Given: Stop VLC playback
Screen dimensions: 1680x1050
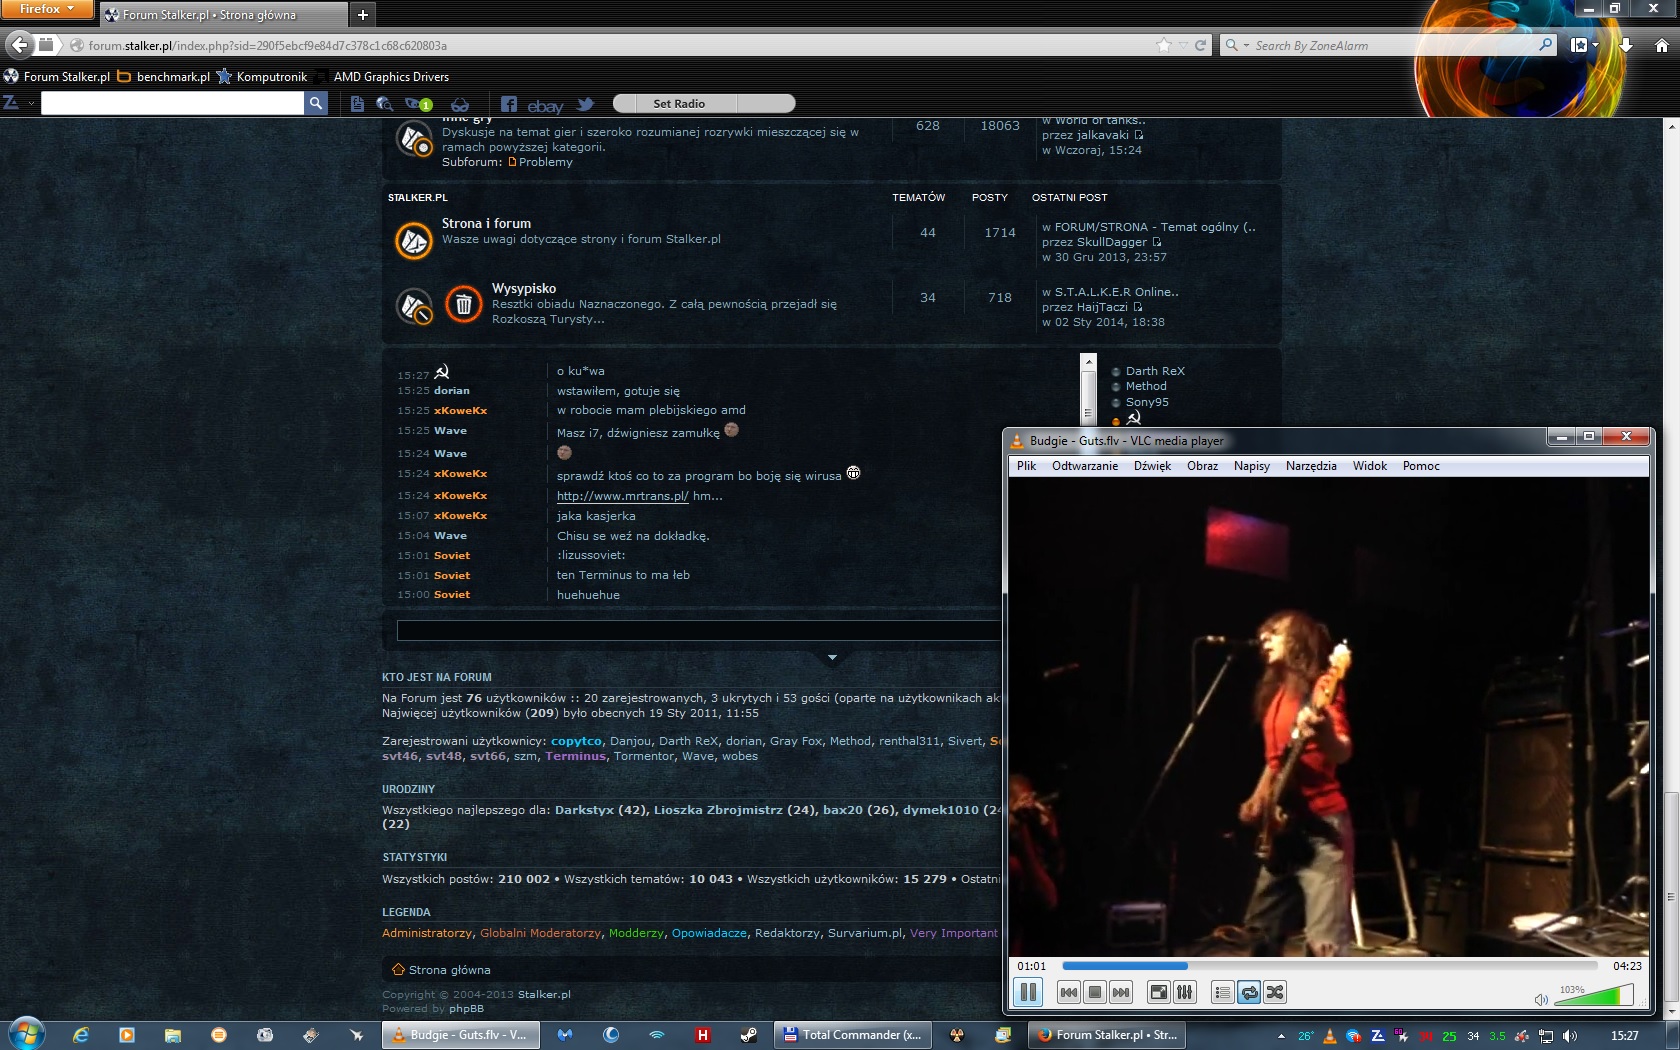Looking at the screenshot, I should coord(1095,992).
